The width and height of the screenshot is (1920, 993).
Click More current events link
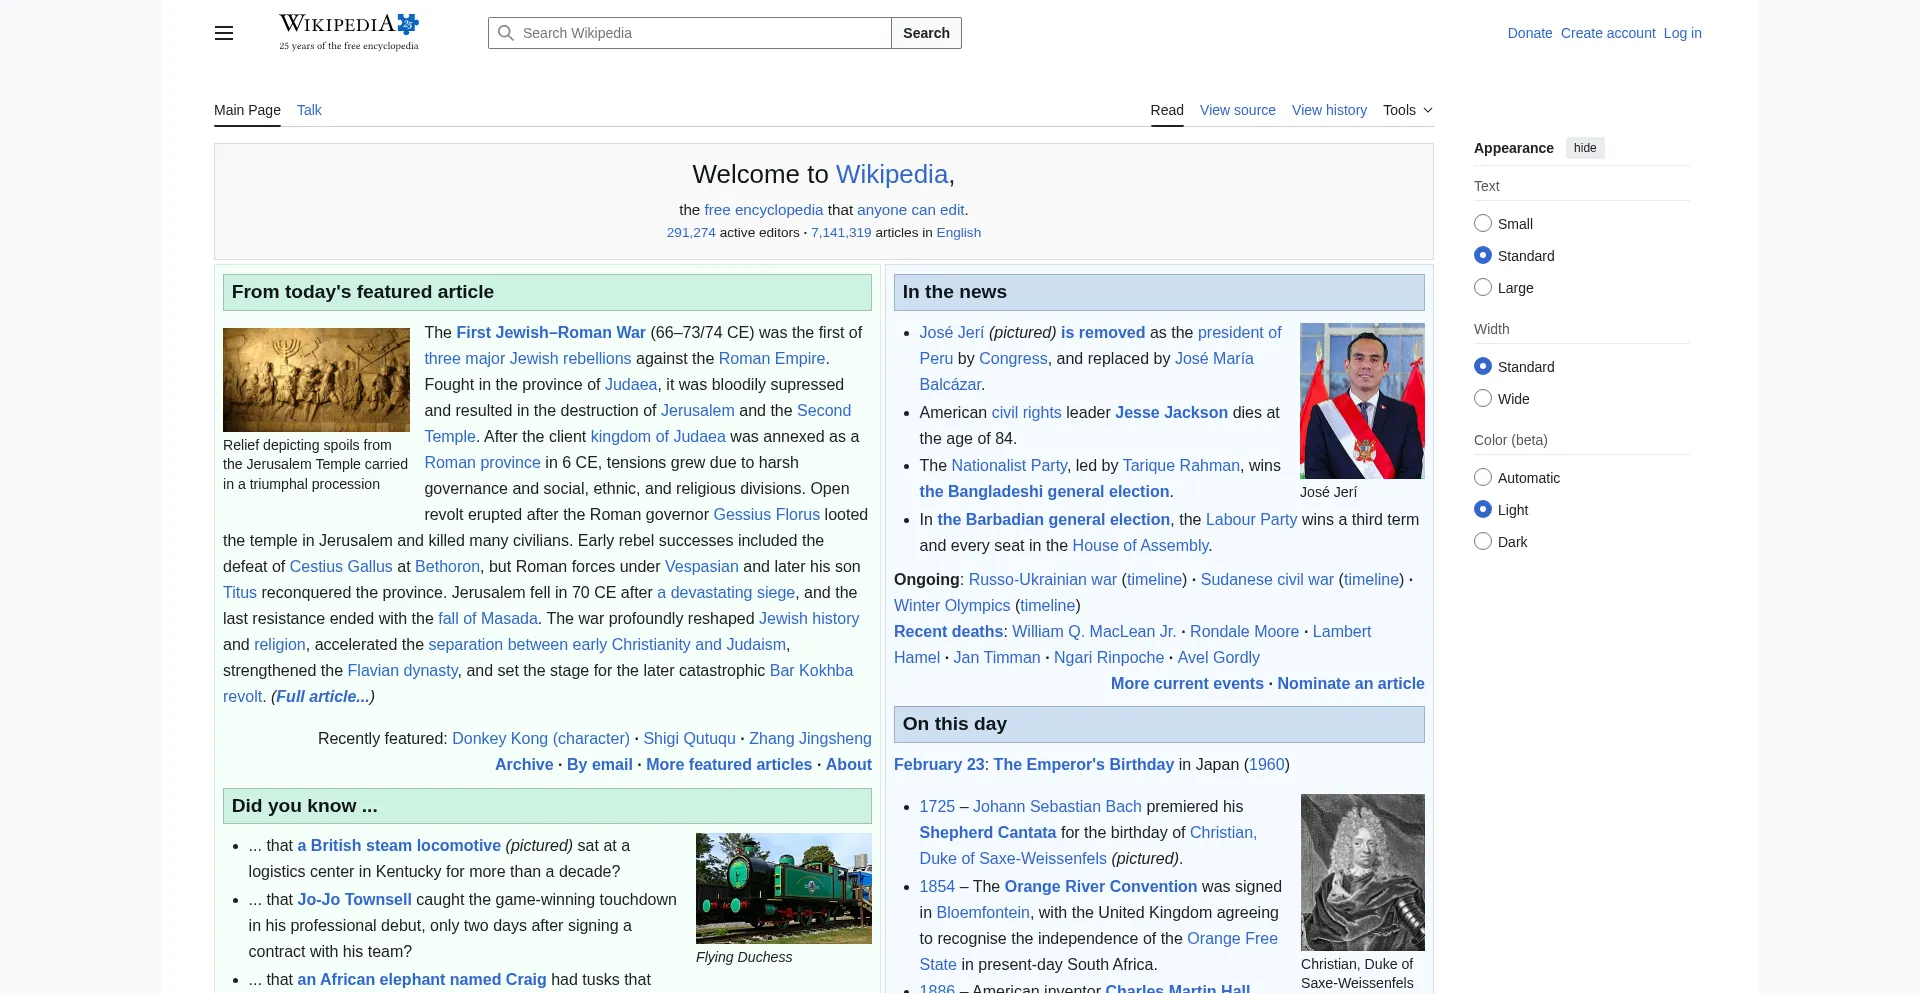click(1187, 683)
